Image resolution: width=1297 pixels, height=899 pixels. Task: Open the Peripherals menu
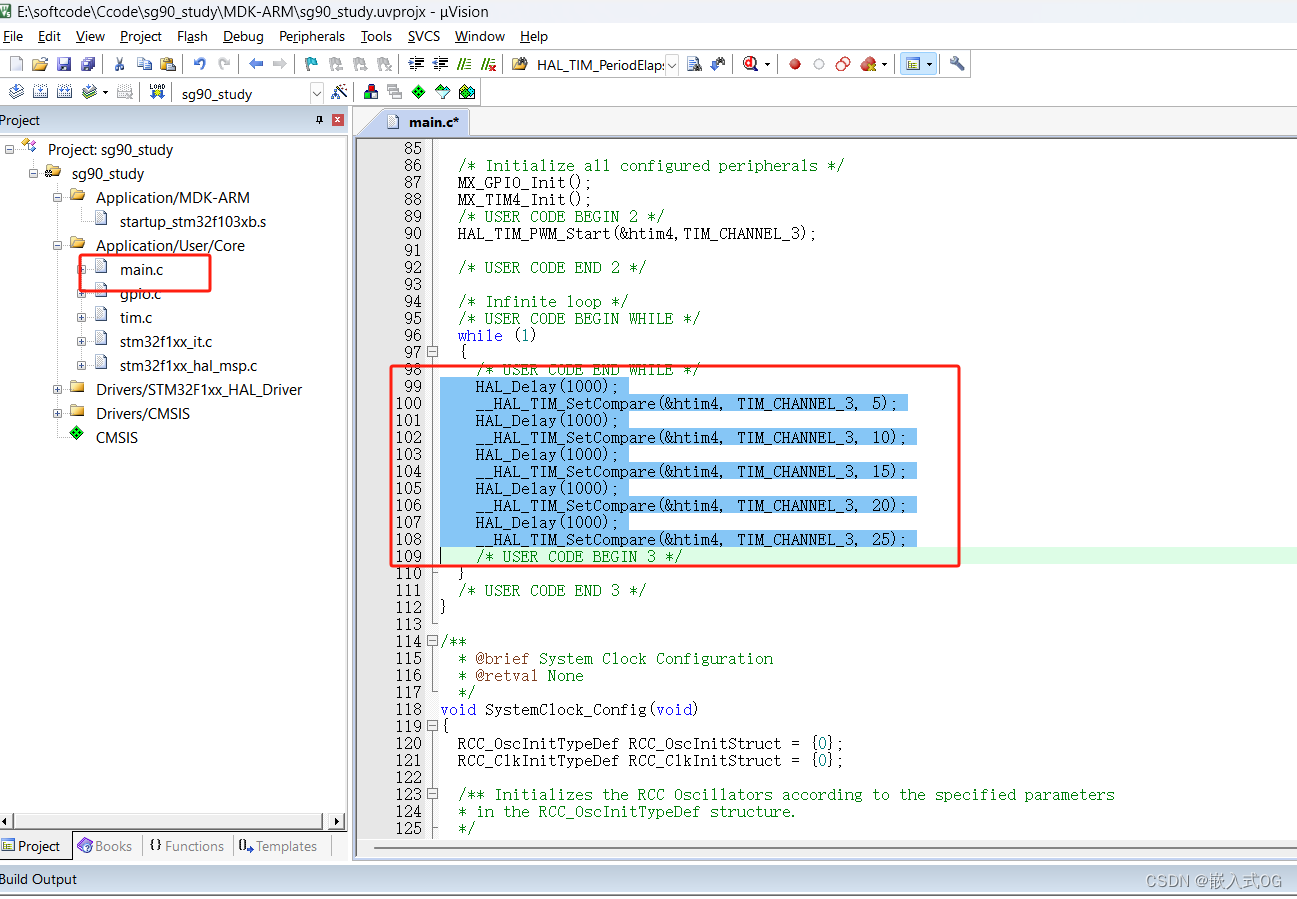(312, 36)
